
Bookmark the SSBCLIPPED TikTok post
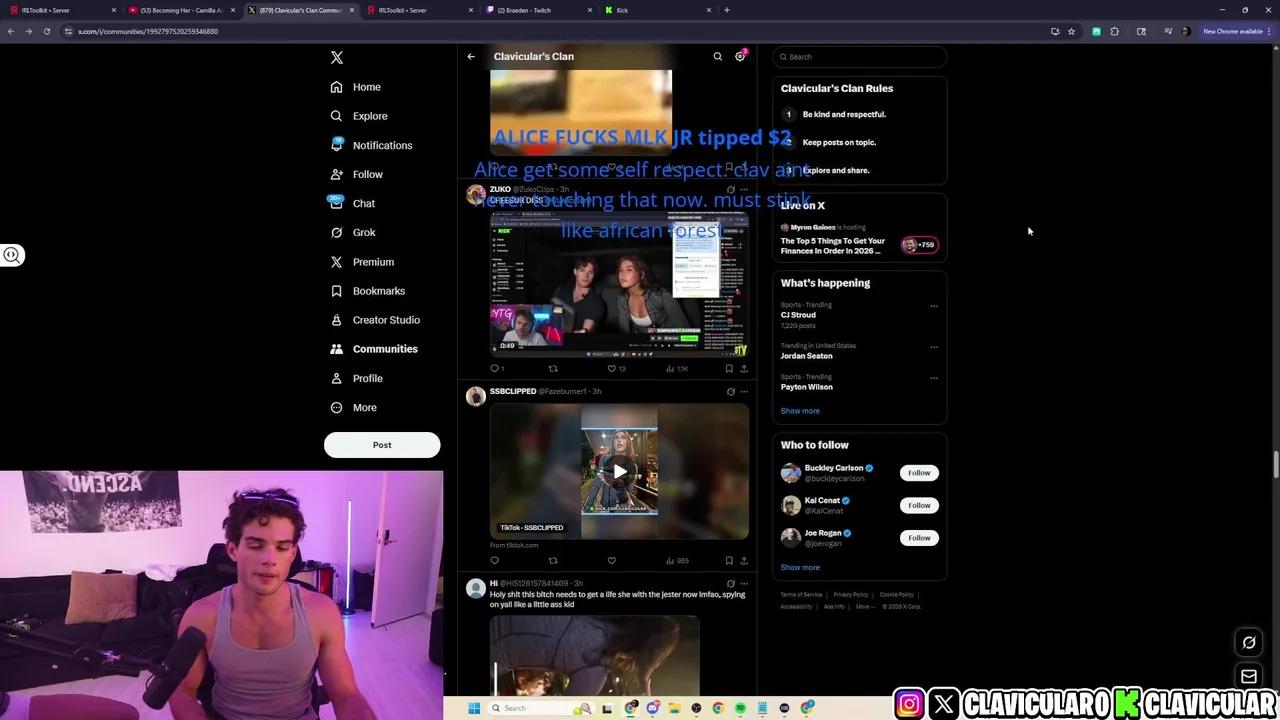(729, 560)
